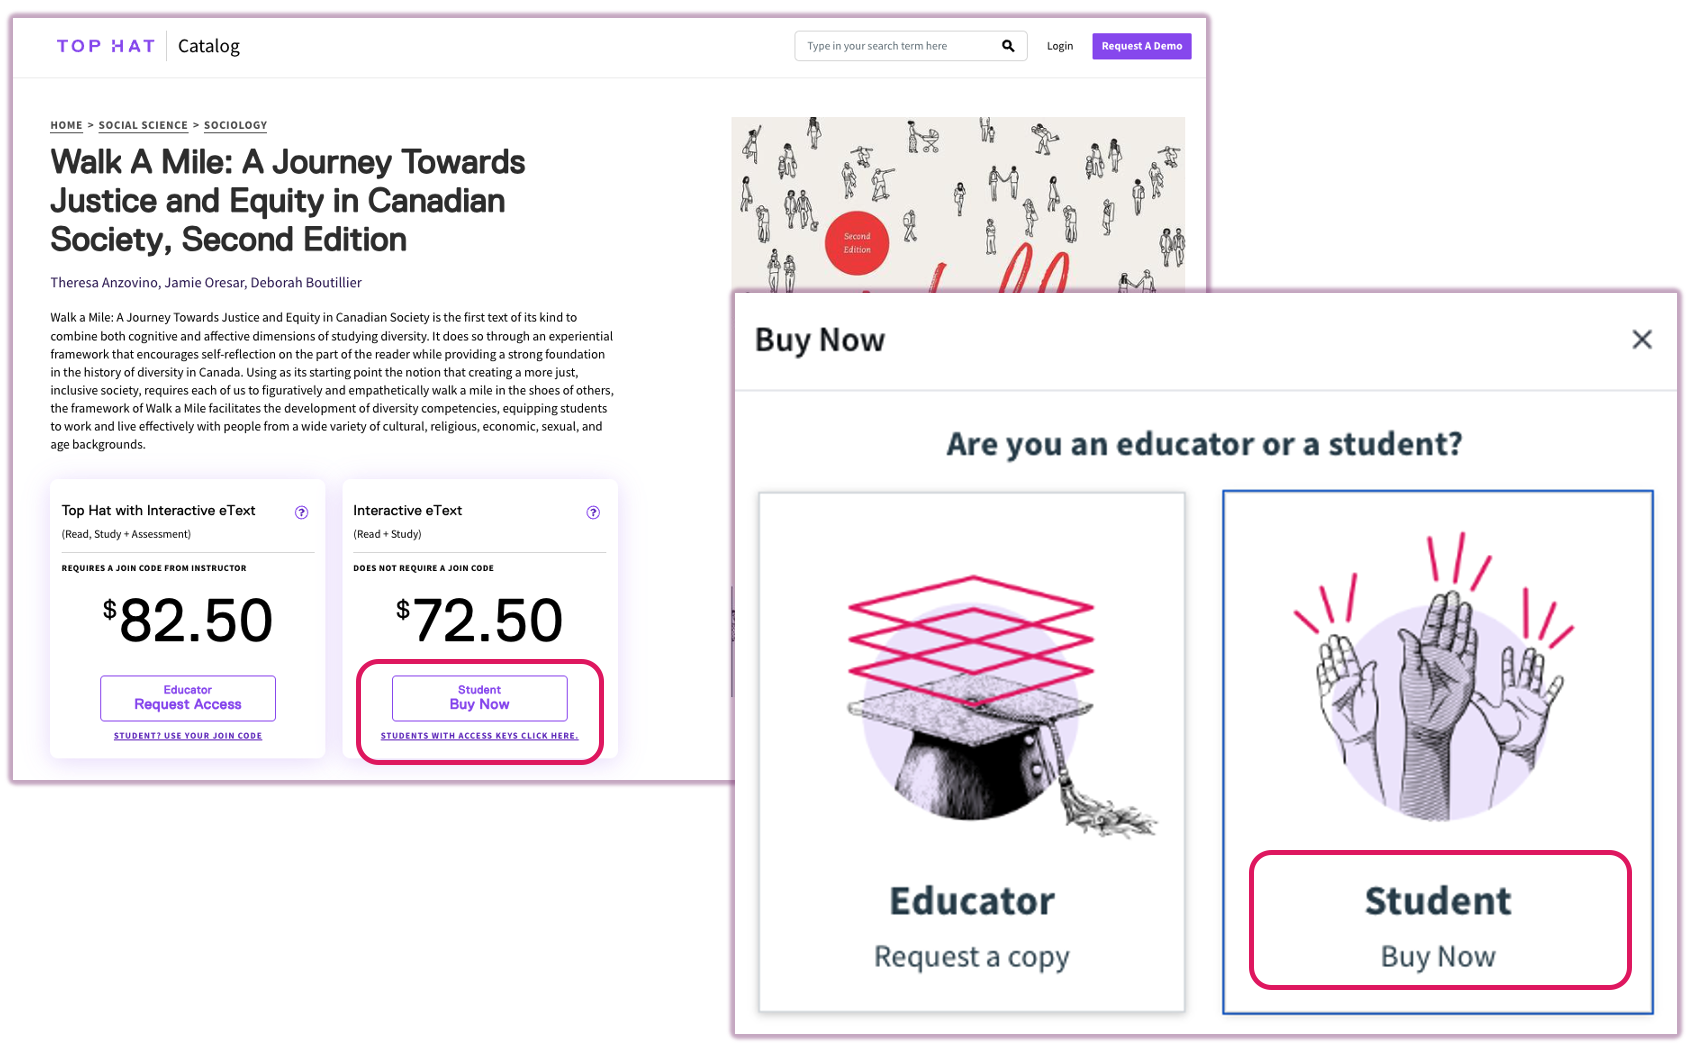The width and height of the screenshot is (1692, 1044).
Task: Click the Student Buy Now button
Action: [x=479, y=697]
